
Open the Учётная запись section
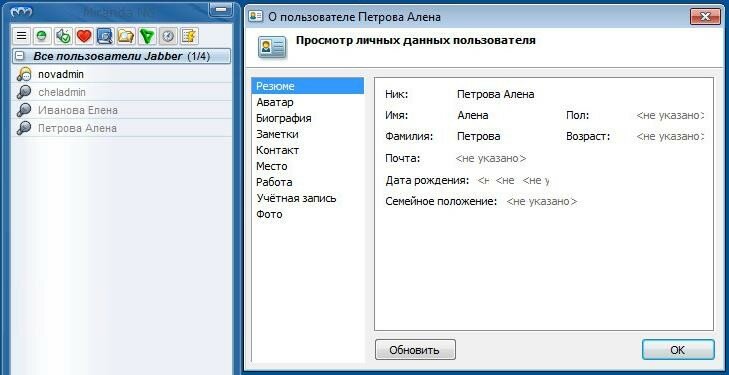point(308,198)
